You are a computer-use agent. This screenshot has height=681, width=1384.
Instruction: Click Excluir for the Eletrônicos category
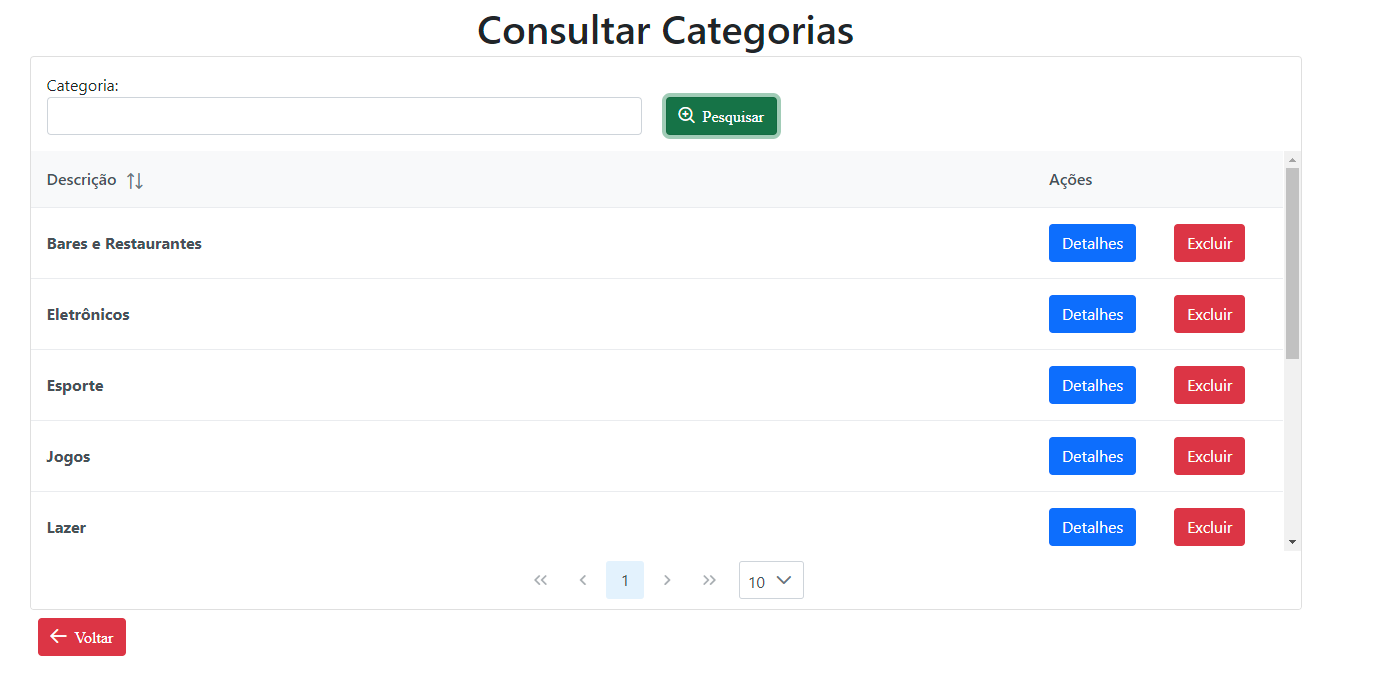tap(1209, 314)
